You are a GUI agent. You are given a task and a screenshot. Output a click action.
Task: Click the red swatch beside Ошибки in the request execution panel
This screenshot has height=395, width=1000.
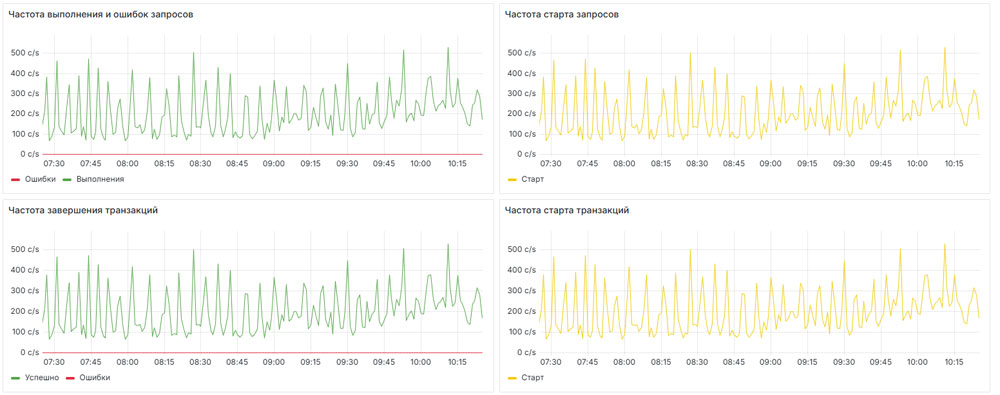pos(16,180)
